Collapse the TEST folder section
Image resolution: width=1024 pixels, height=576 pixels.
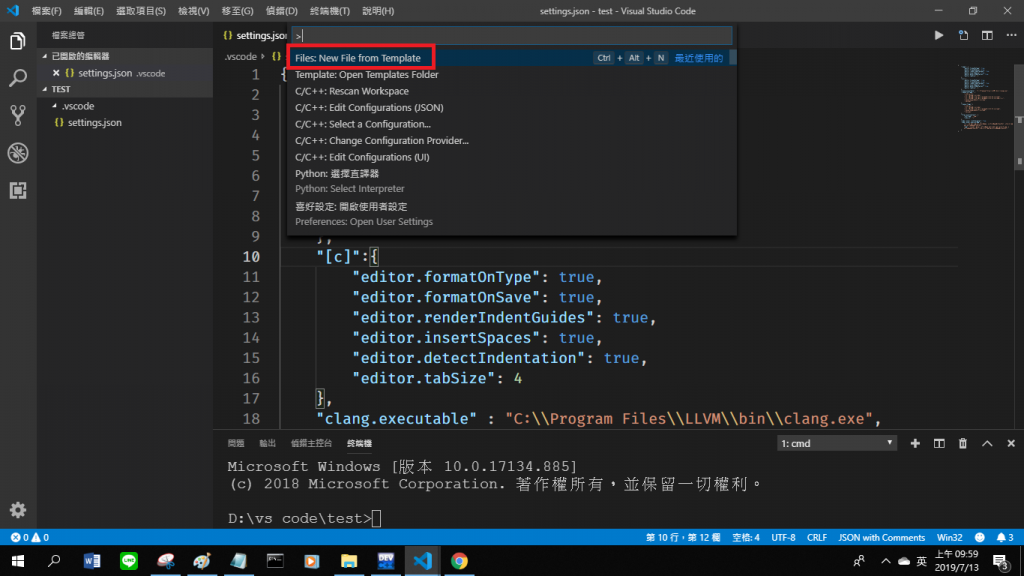[x=45, y=89]
